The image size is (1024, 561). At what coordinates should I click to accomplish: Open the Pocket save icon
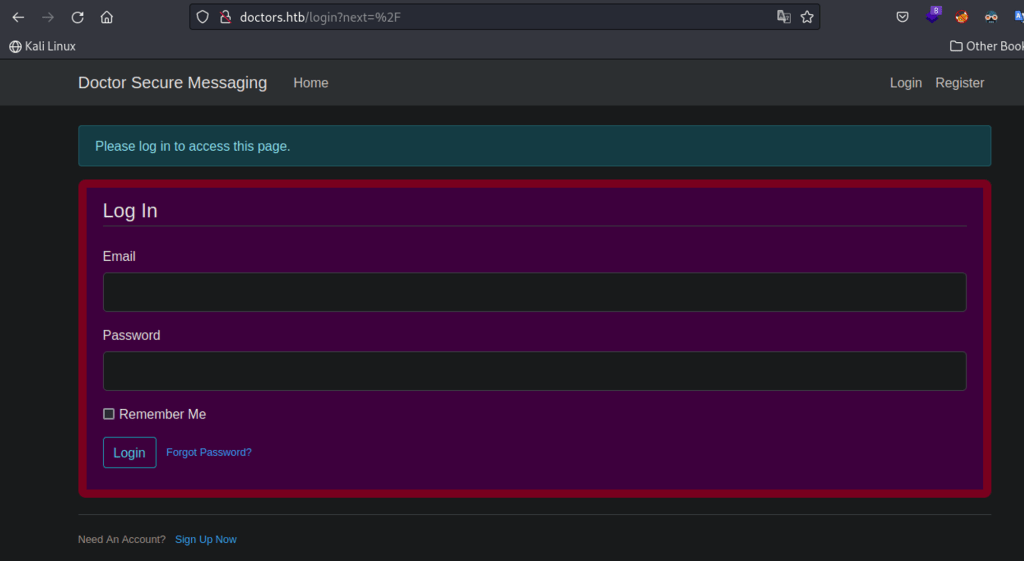[902, 17]
